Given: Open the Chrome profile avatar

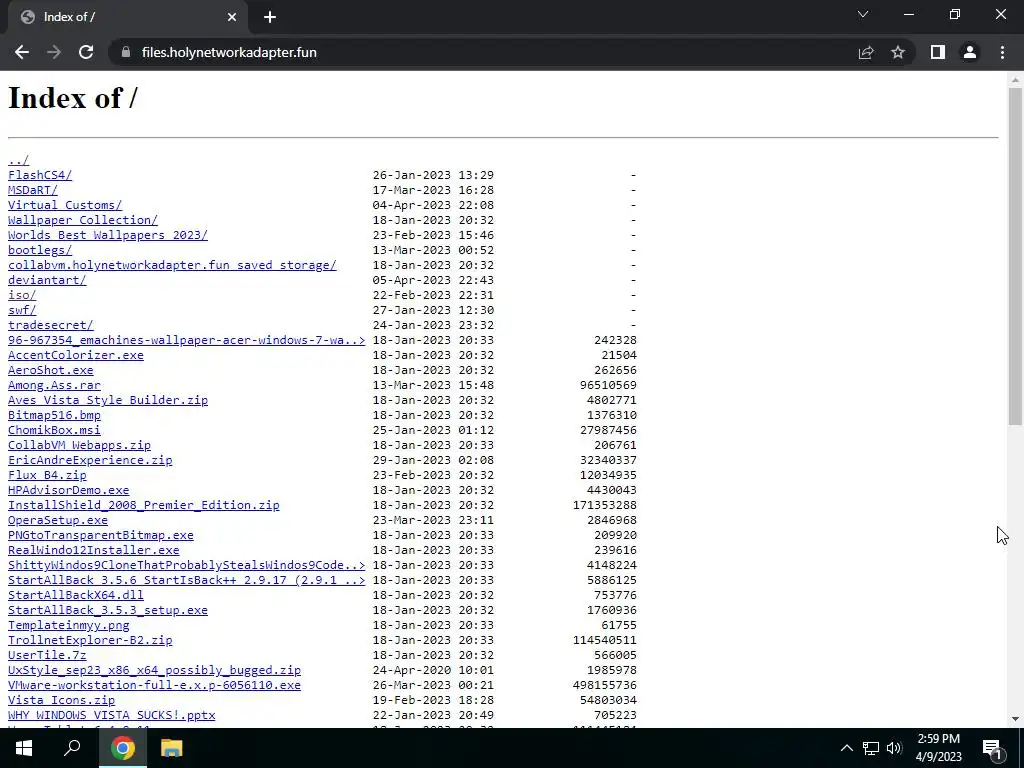Looking at the screenshot, I should click(x=970, y=52).
